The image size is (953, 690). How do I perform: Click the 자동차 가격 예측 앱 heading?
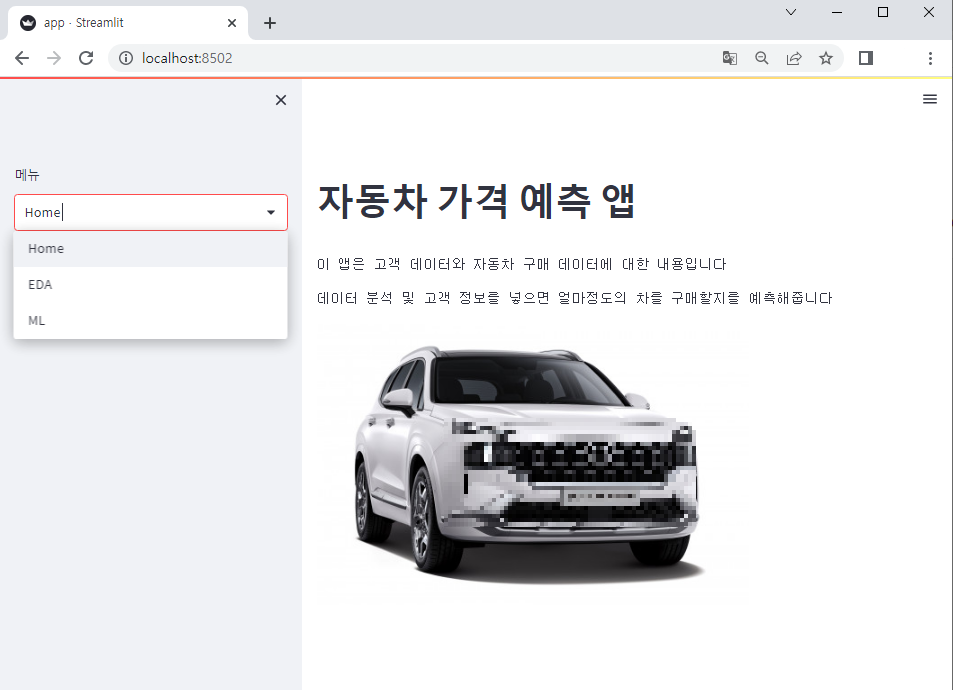click(476, 201)
